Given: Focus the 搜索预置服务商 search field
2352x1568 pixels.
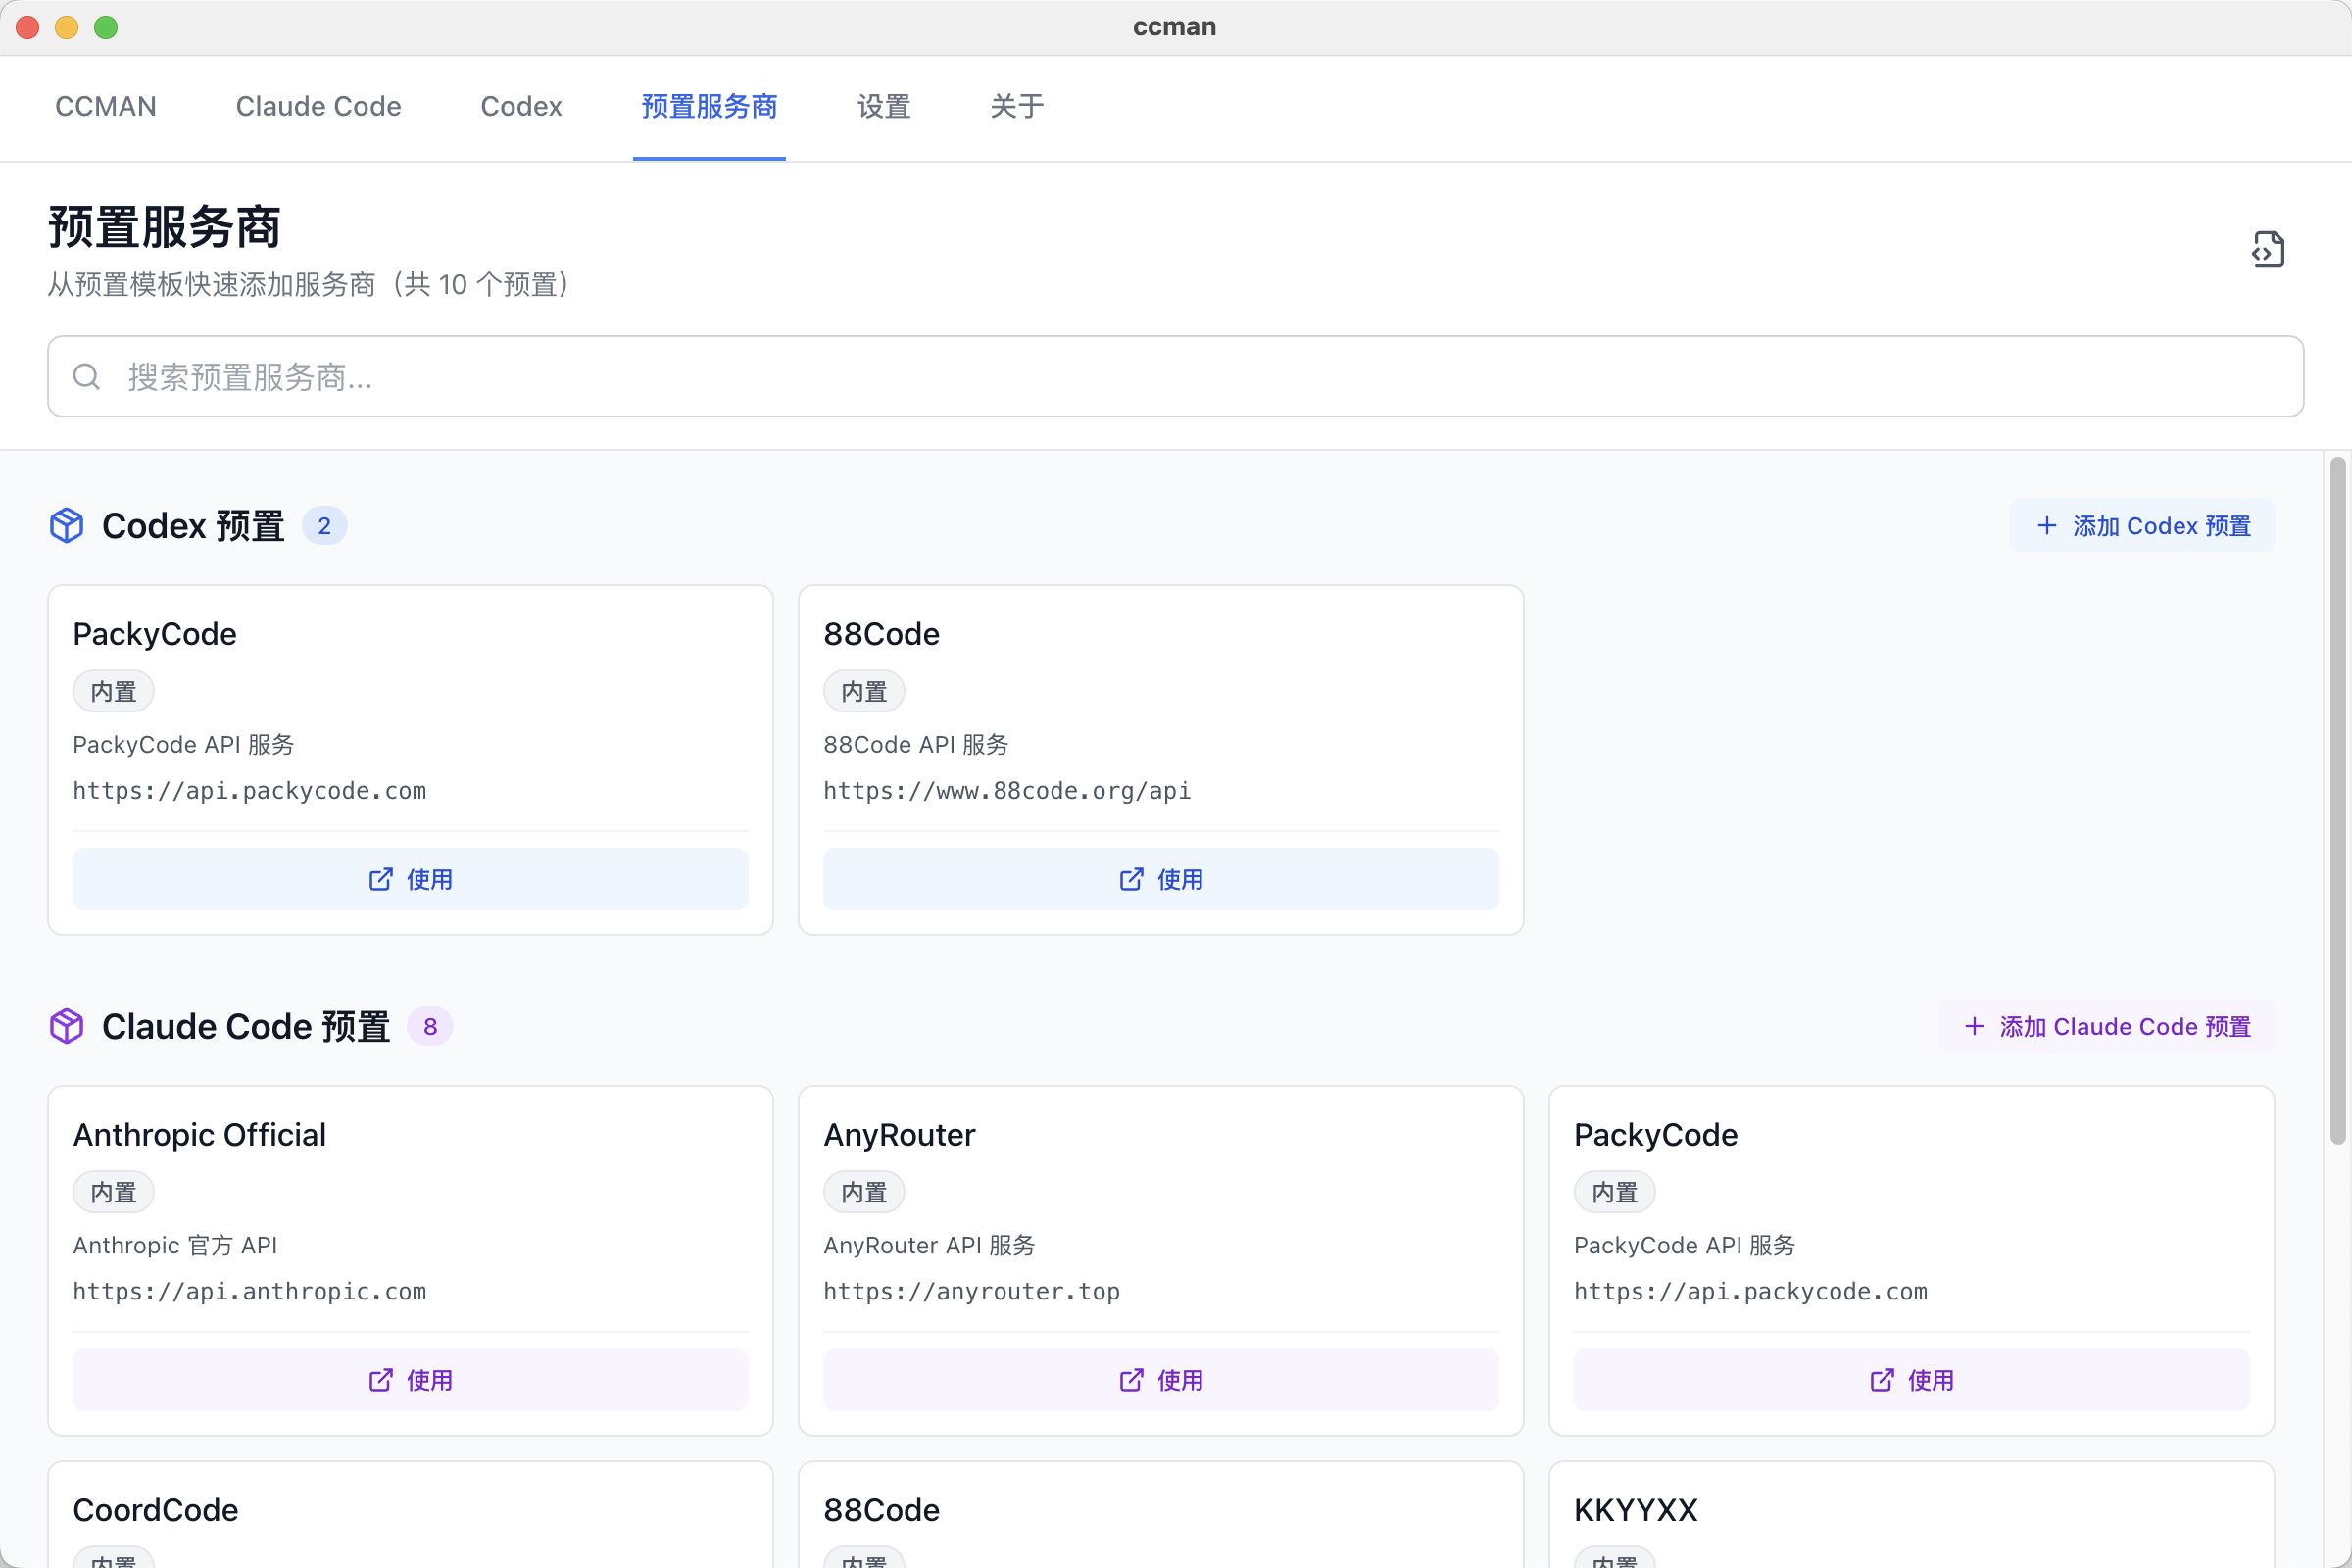Looking at the screenshot, I should click(1175, 377).
